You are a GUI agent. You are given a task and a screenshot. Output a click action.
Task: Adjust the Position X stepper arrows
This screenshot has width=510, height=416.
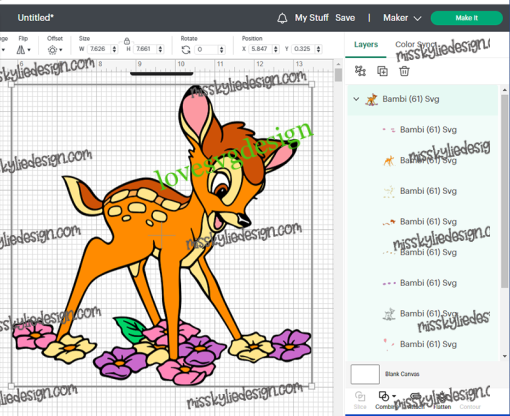(x=276, y=49)
